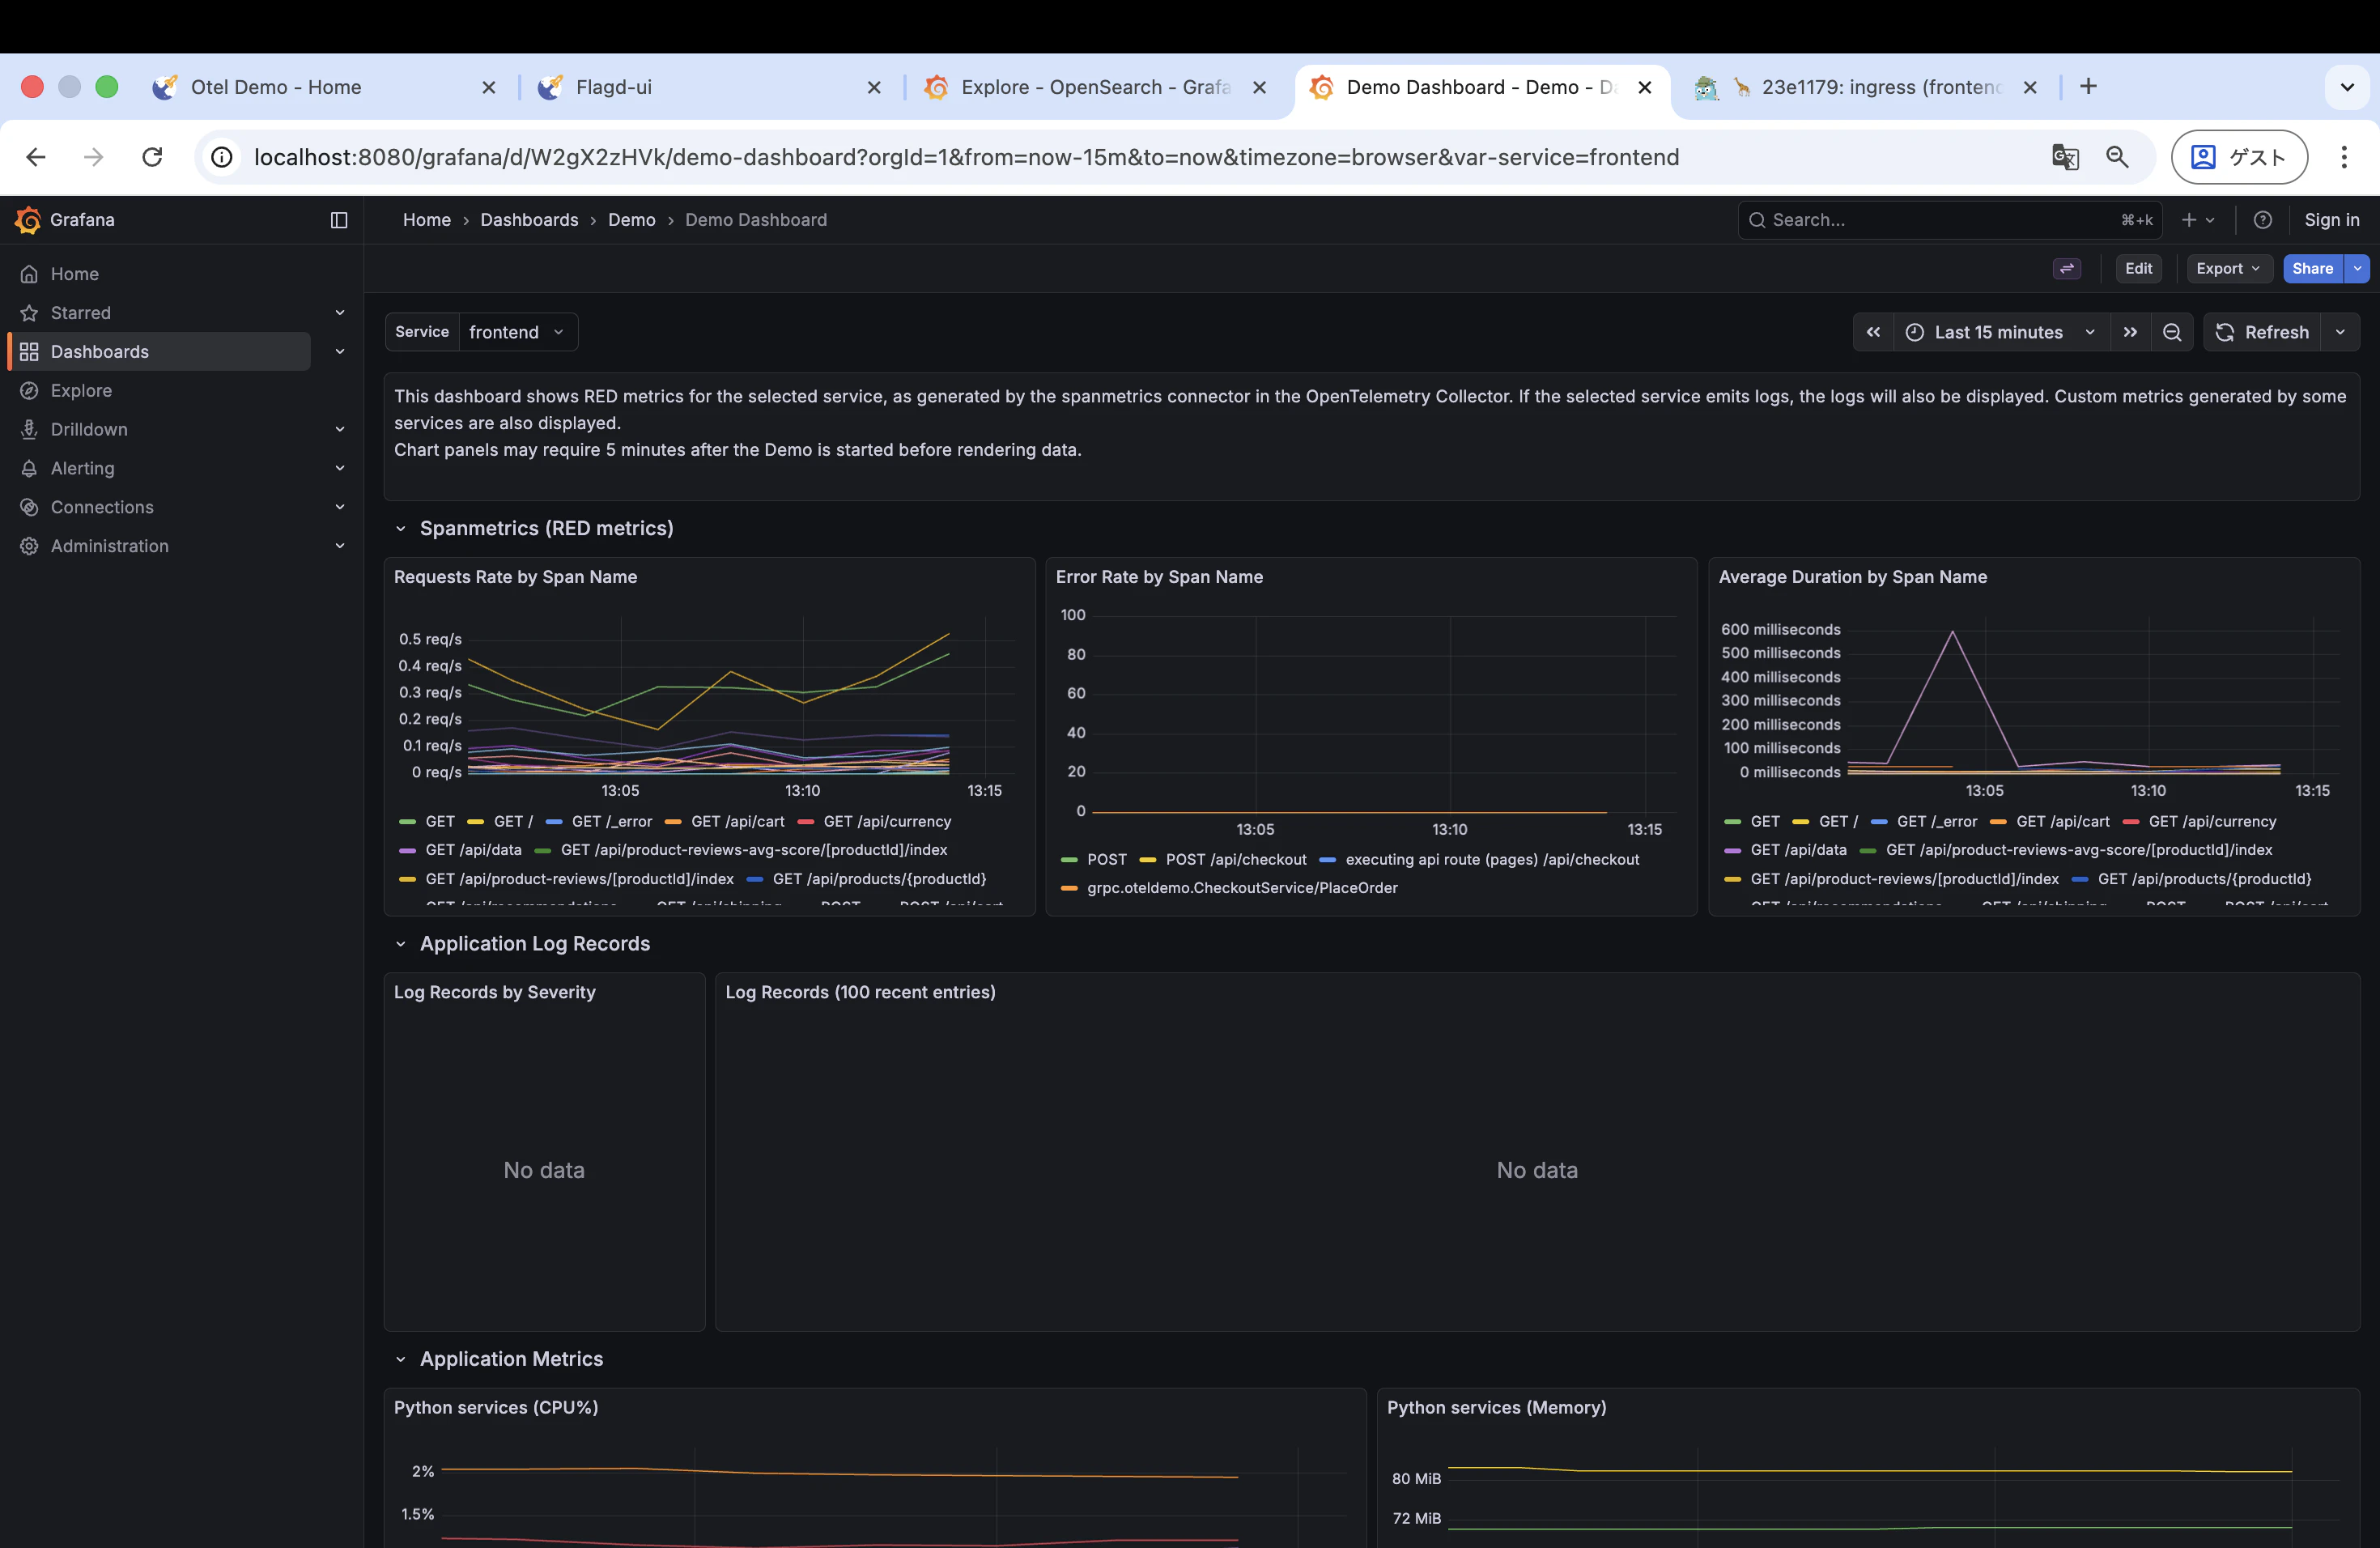The height and width of the screenshot is (1548, 2380).
Task: Click the browser translate page icon
Action: pyautogui.click(x=2065, y=157)
